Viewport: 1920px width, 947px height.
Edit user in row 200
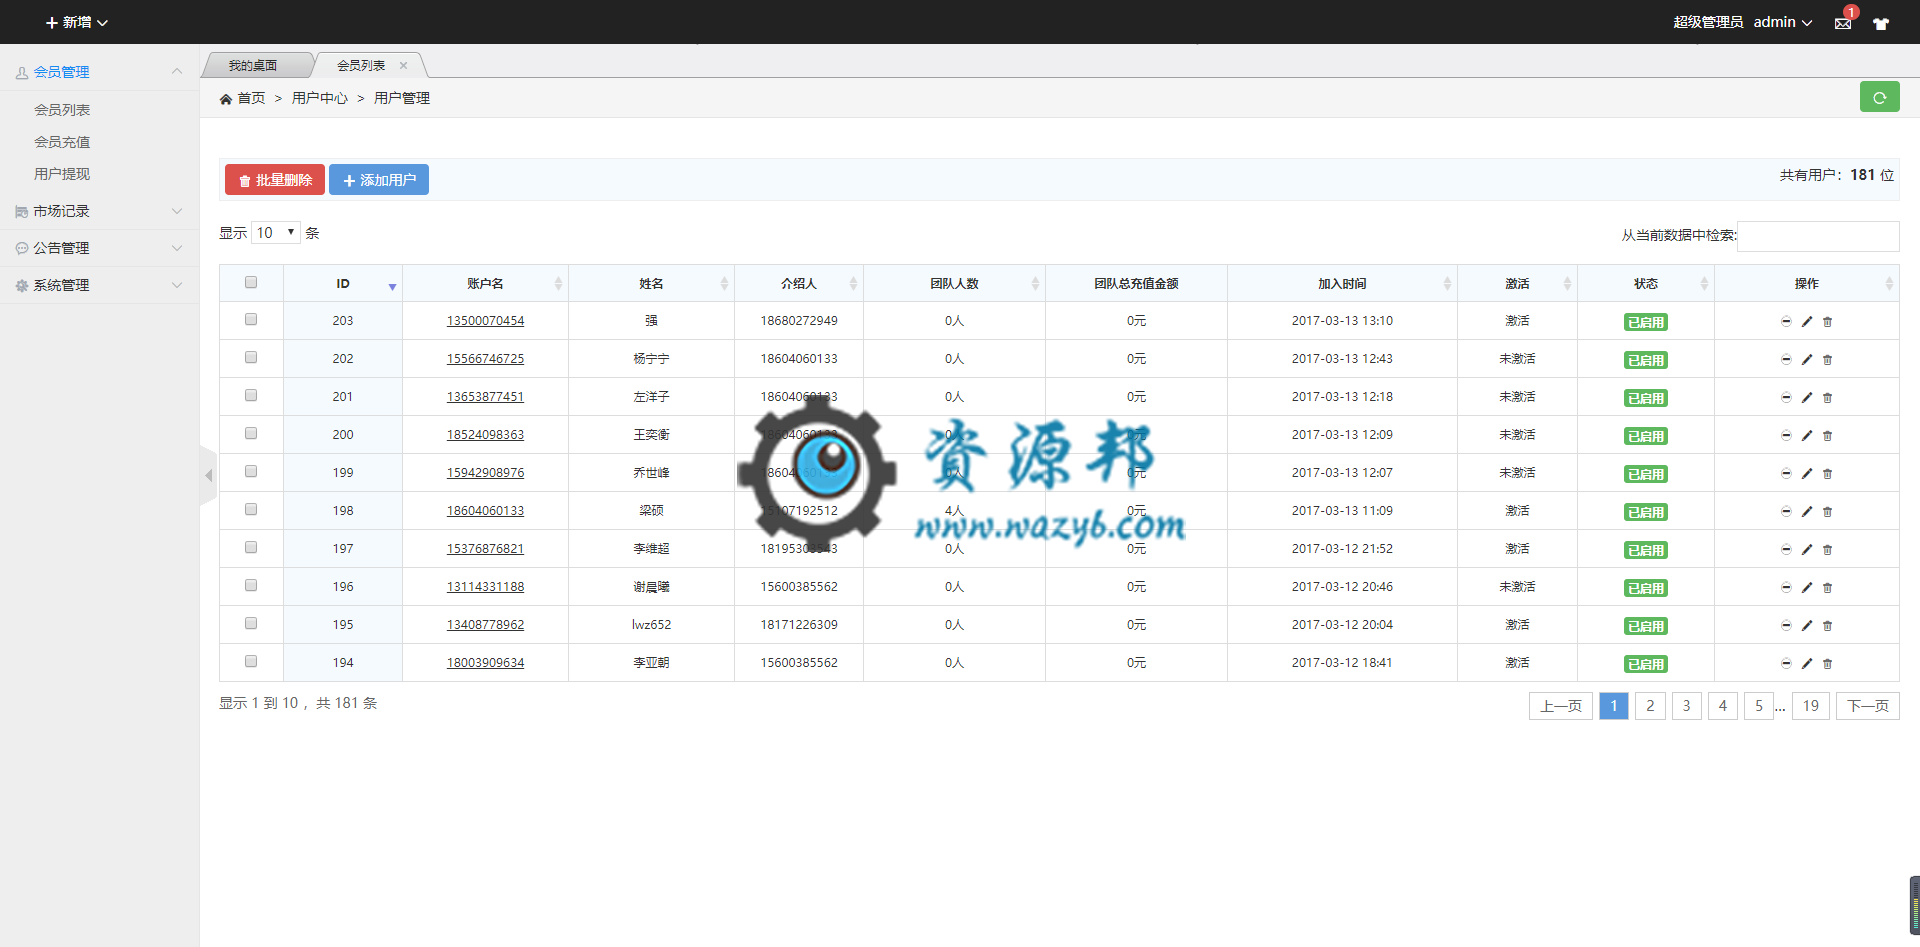coord(1807,436)
